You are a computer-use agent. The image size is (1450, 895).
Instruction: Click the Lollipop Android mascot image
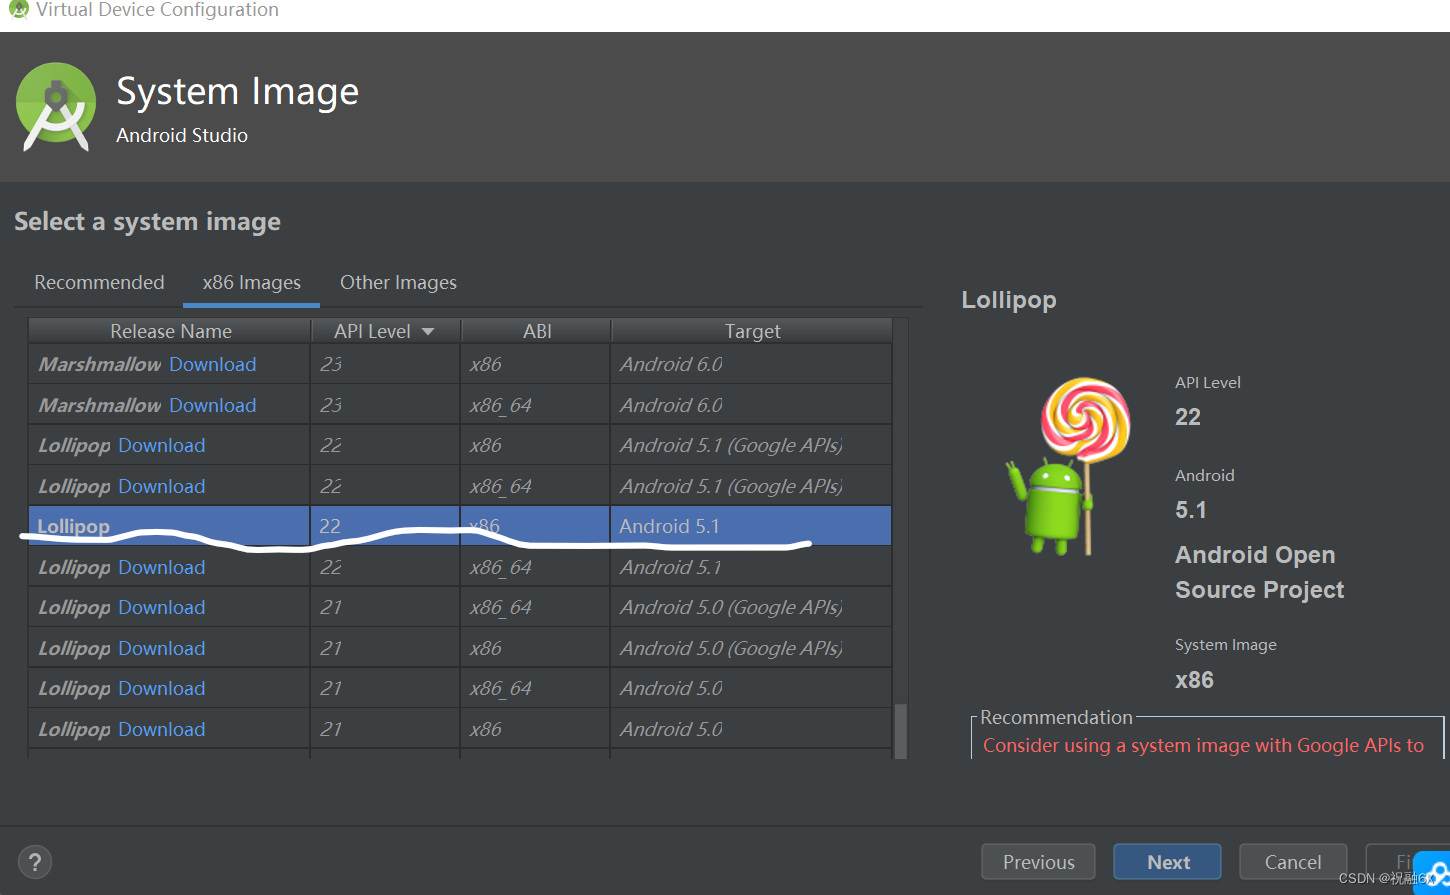[x=1068, y=466]
